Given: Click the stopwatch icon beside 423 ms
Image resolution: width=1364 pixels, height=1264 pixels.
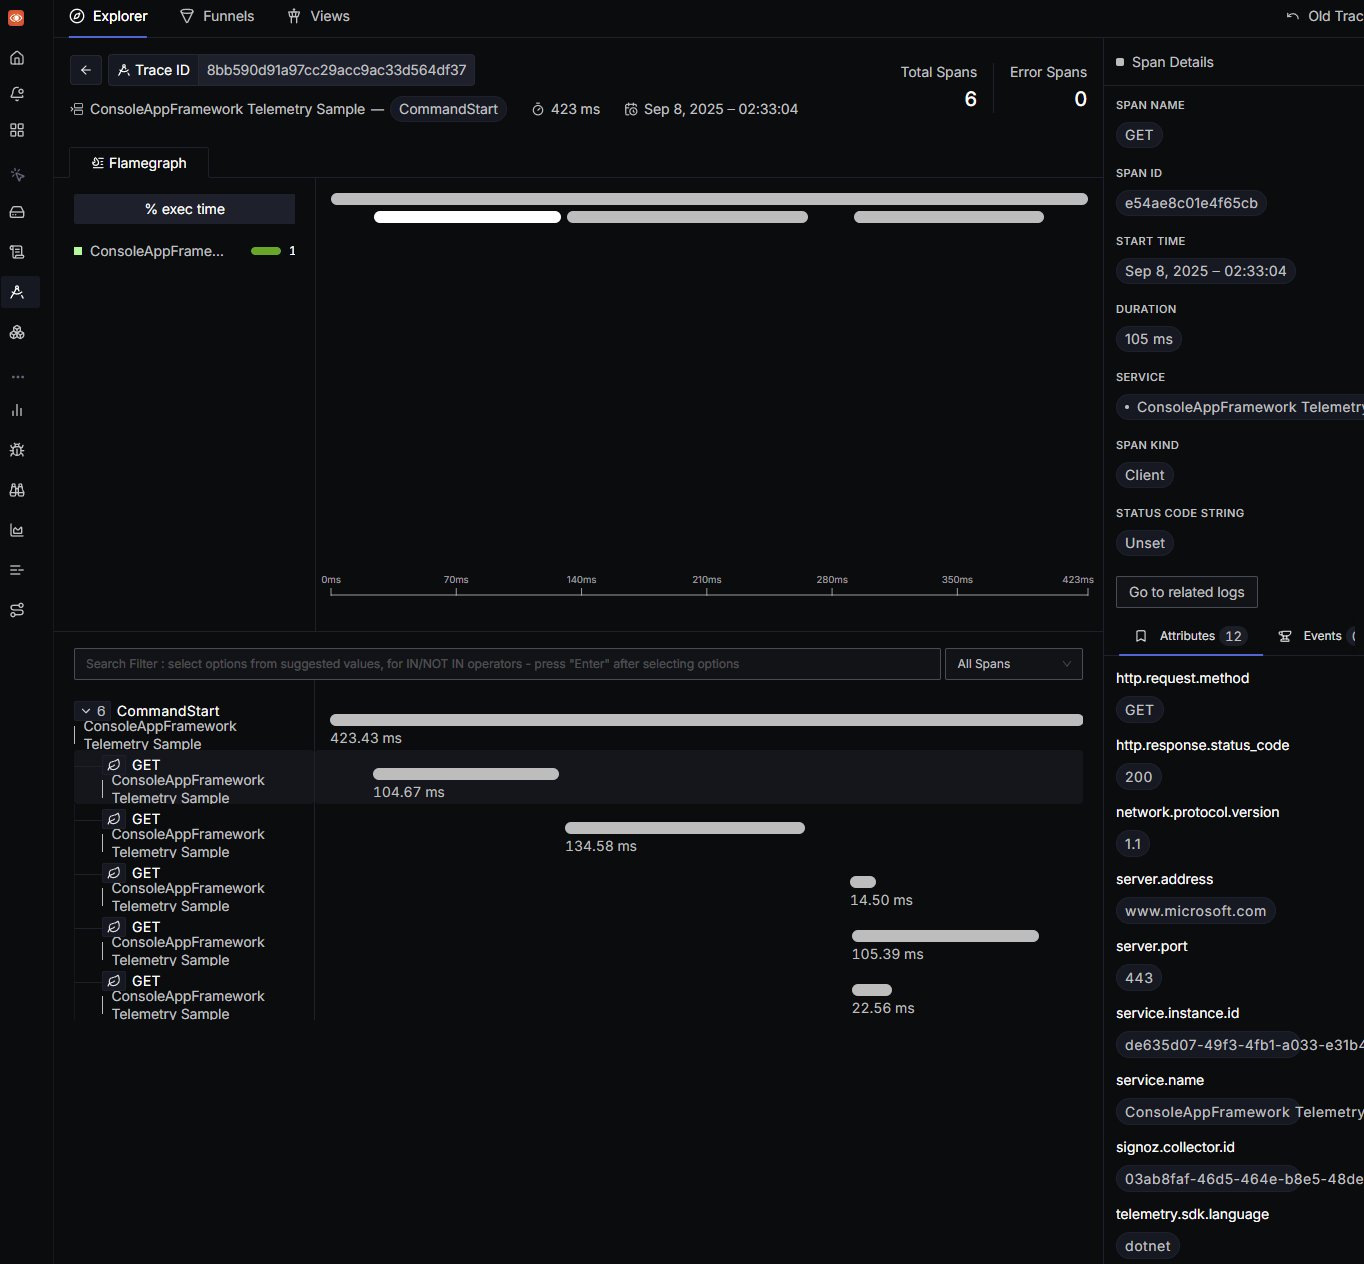Looking at the screenshot, I should tap(538, 109).
